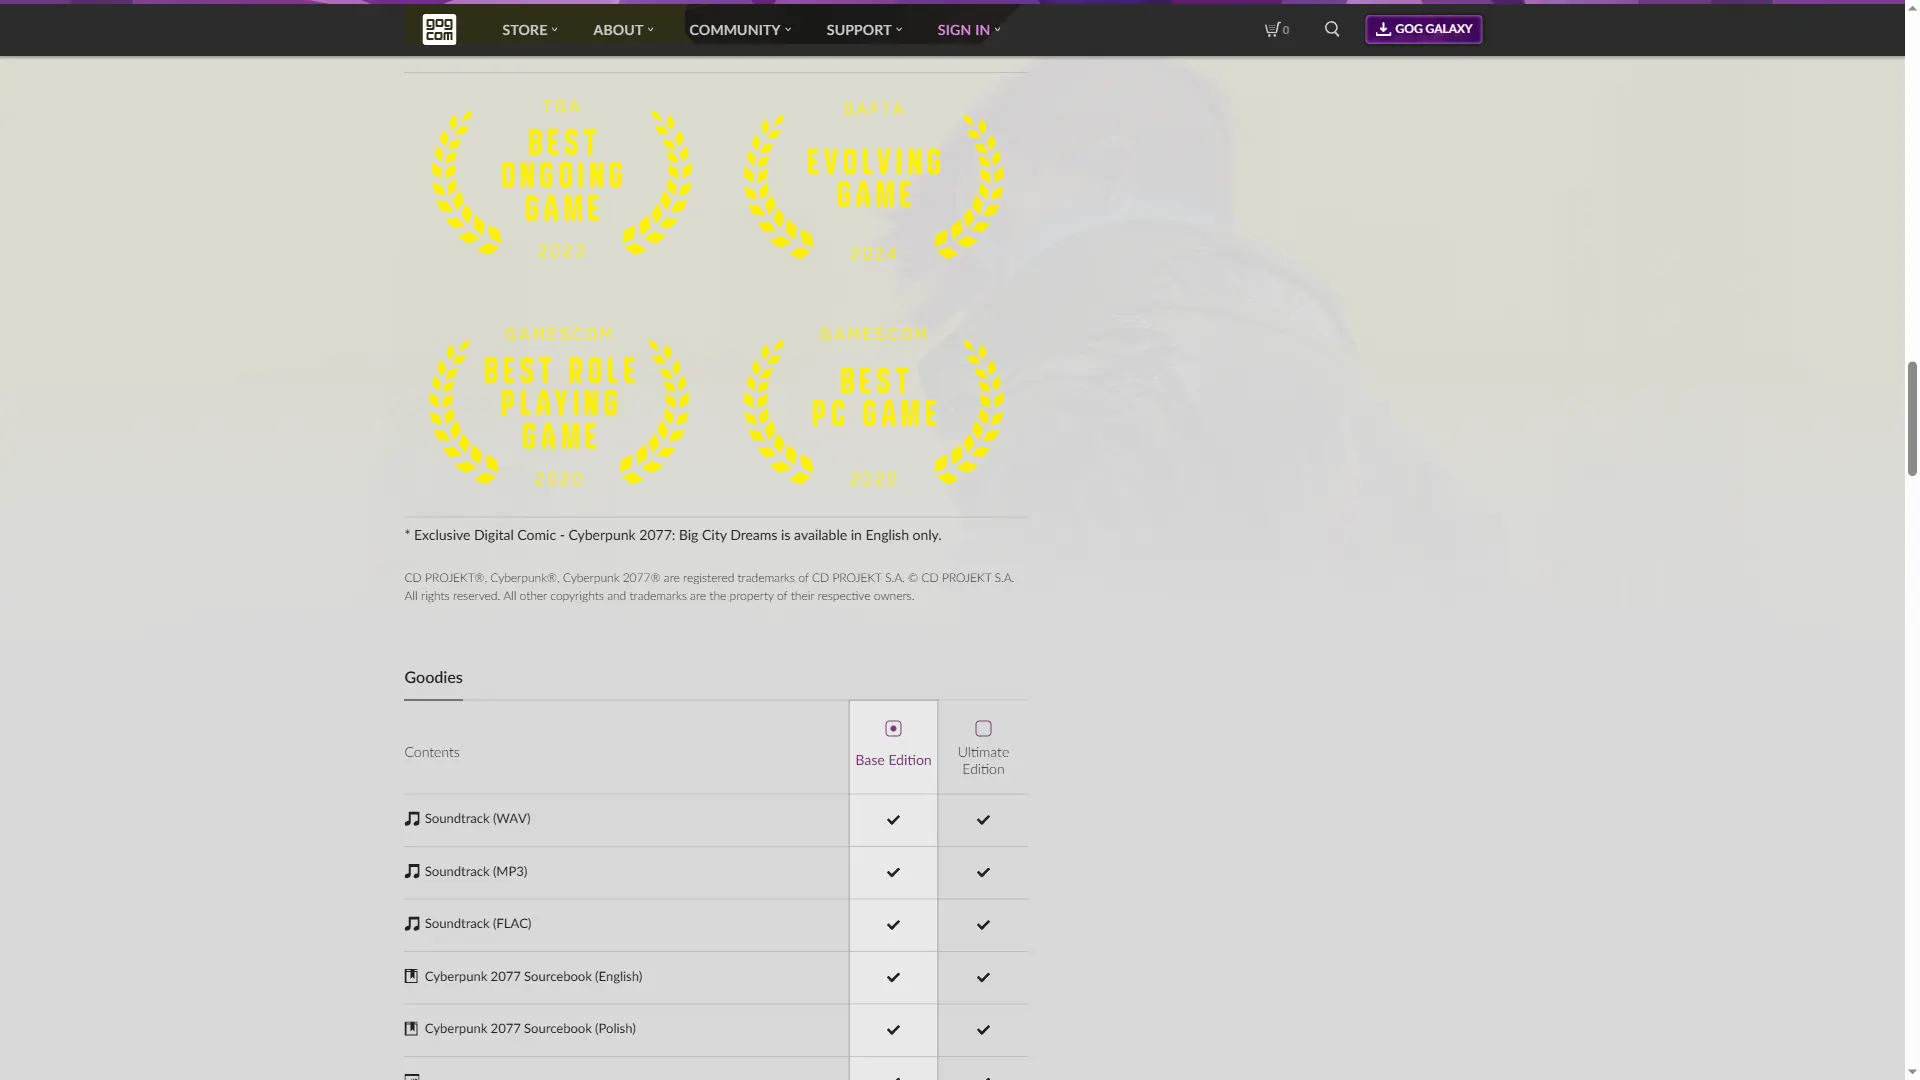
Task: Open the shopping cart icon
Action: (x=1272, y=30)
